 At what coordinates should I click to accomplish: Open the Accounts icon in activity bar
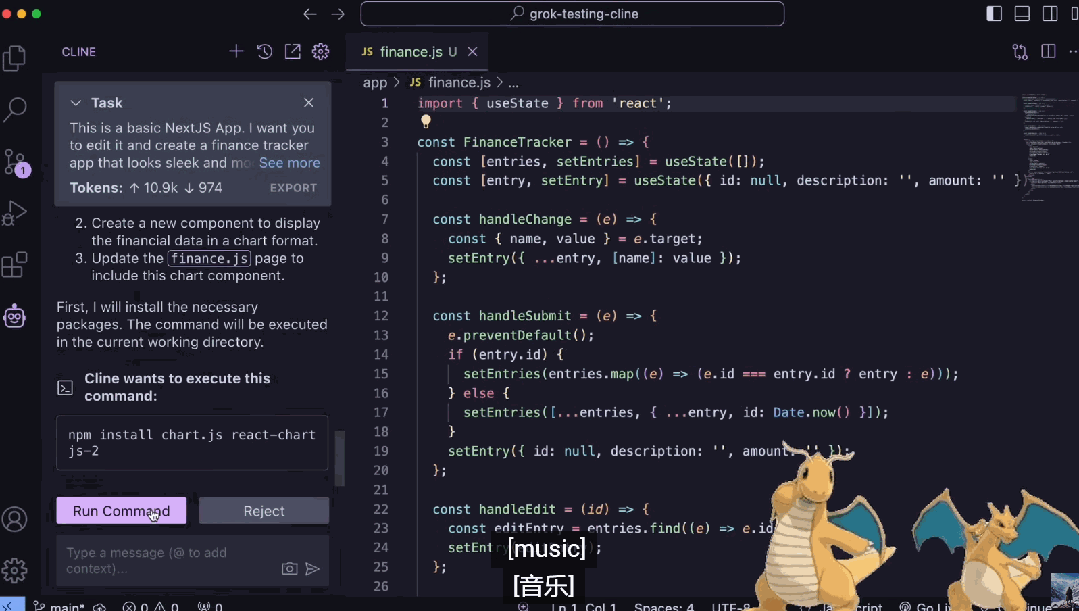(14, 519)
